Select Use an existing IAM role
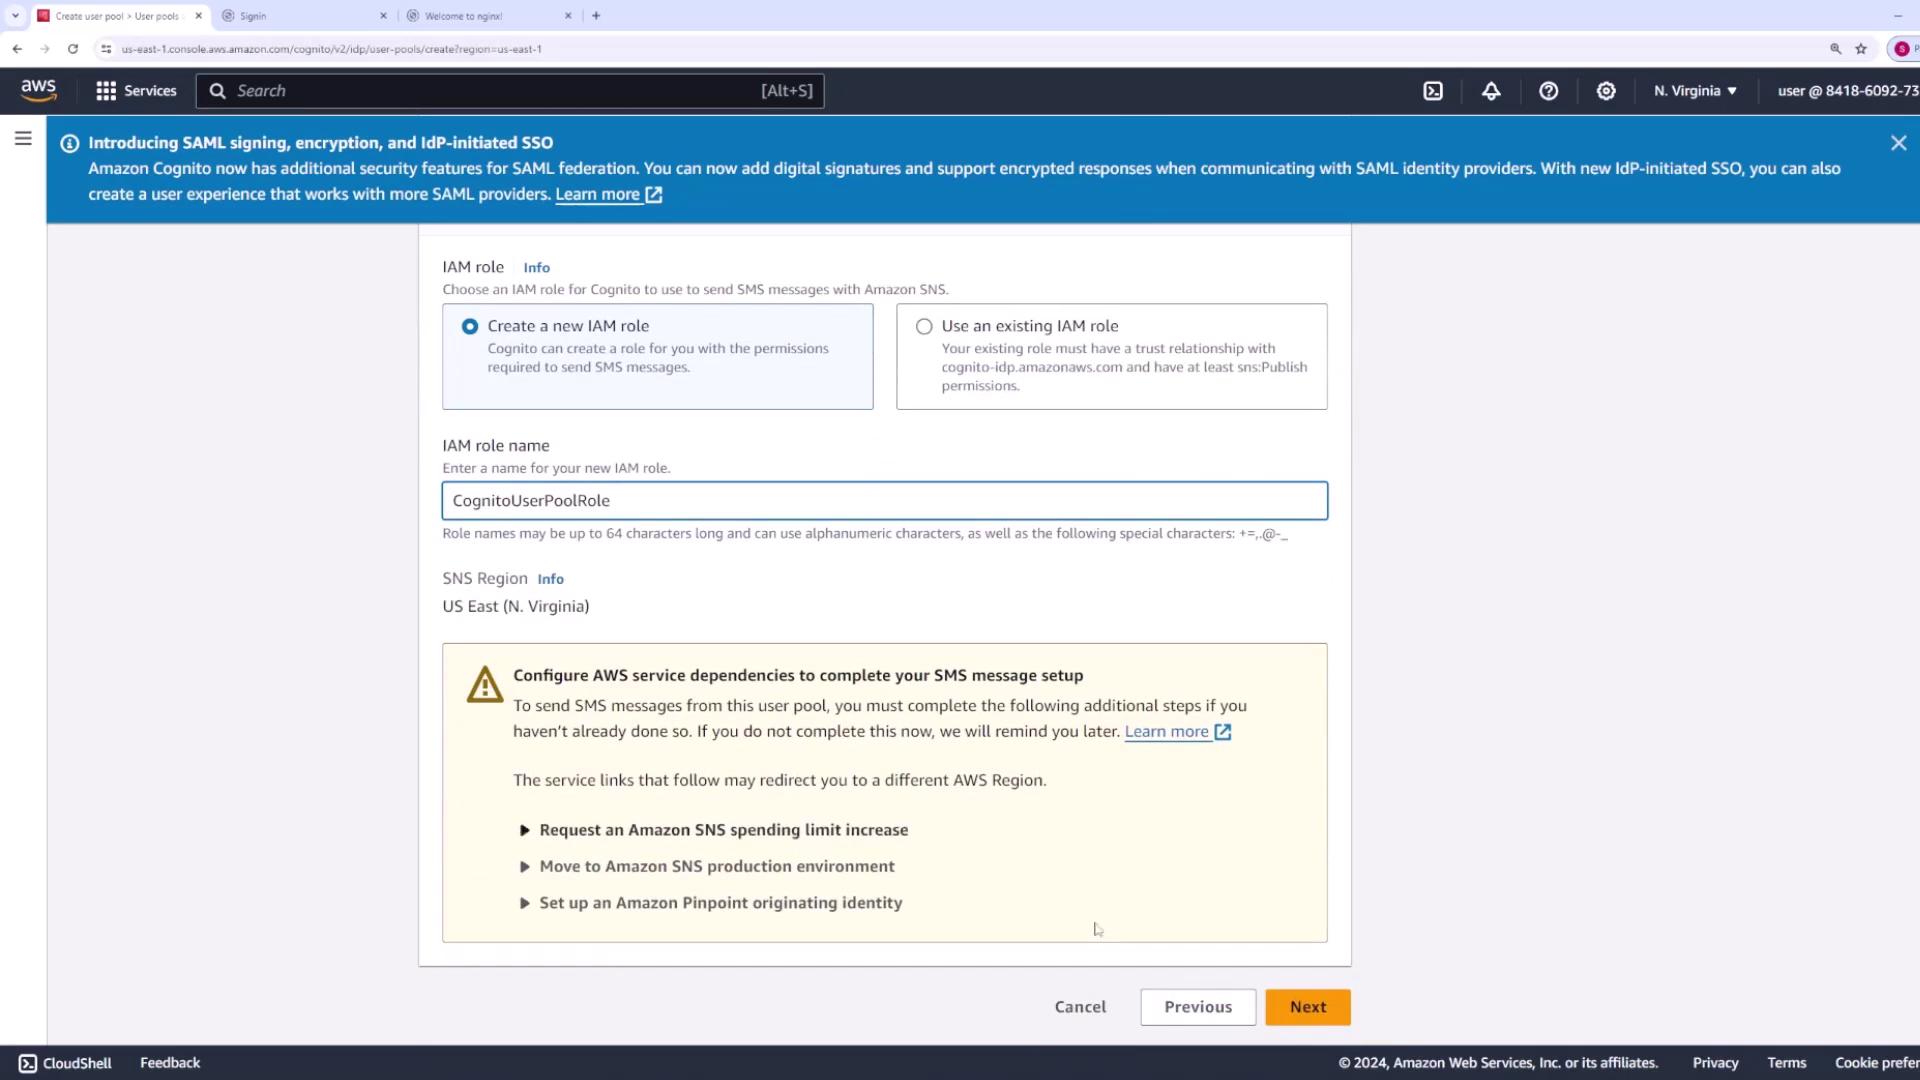 (x=924, y=327)
